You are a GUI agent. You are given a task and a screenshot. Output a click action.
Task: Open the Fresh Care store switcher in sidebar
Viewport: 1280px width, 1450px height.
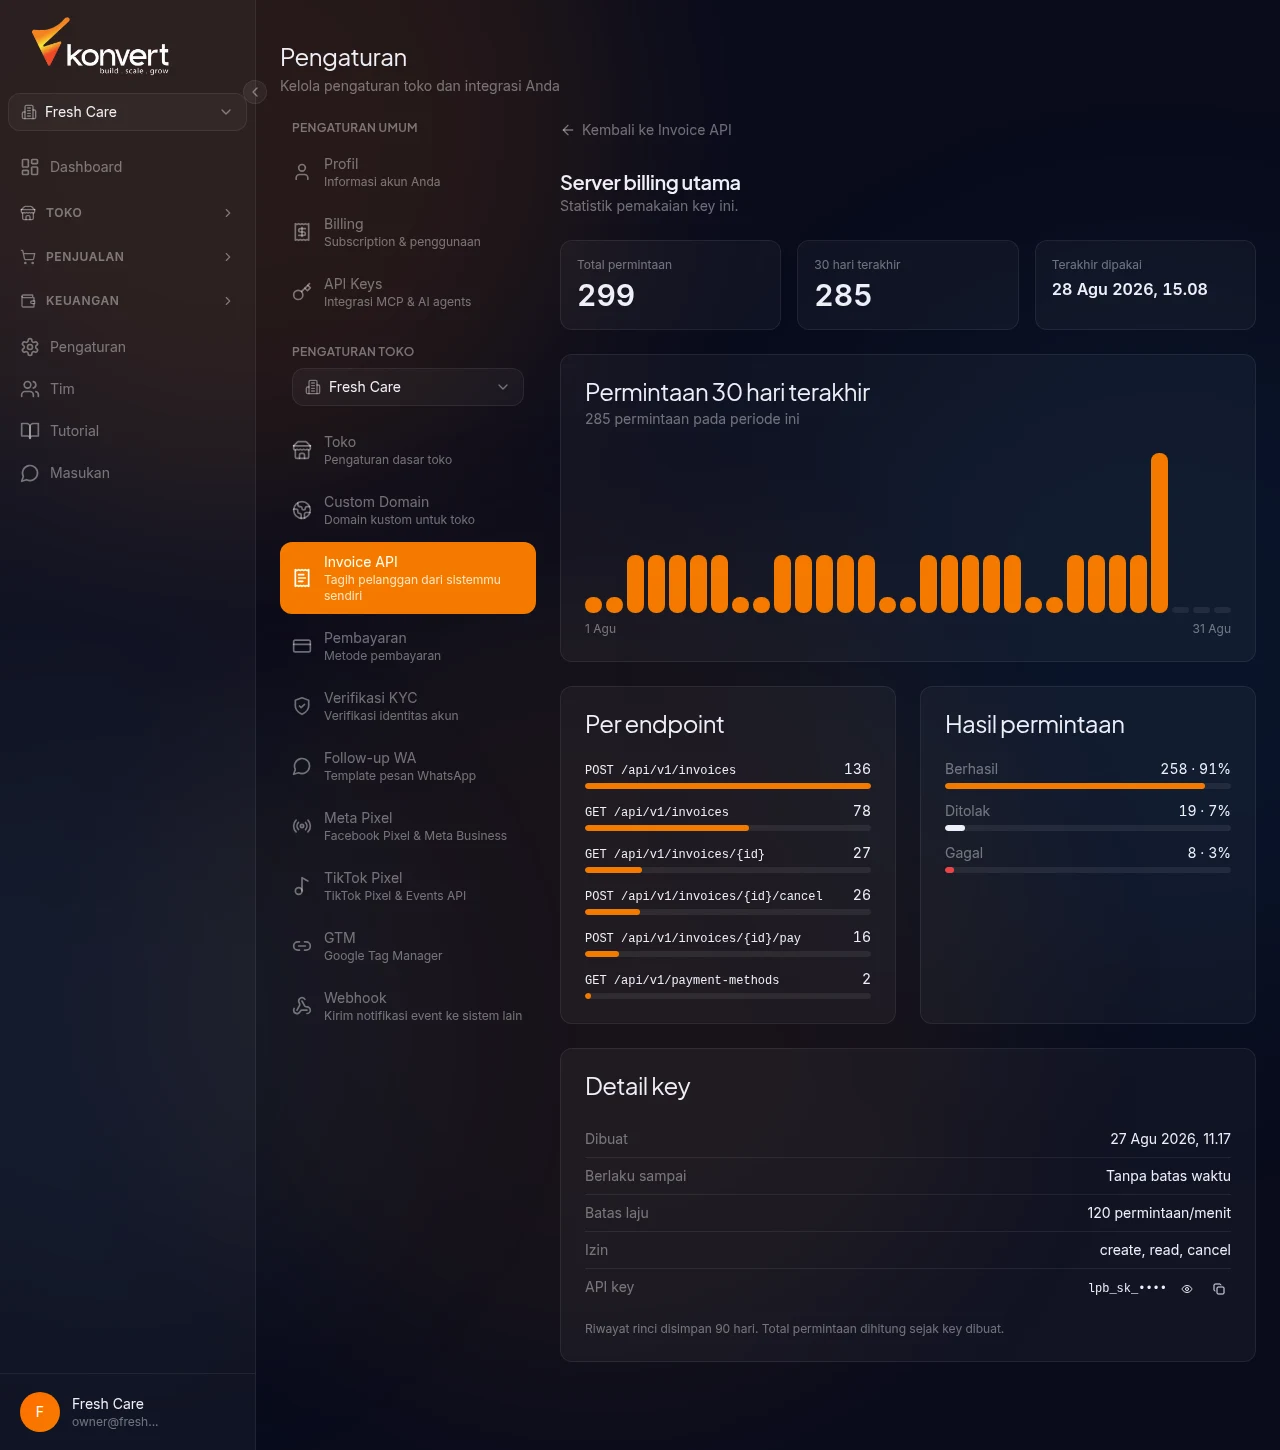pyautogui.click(x=127, y=112)
